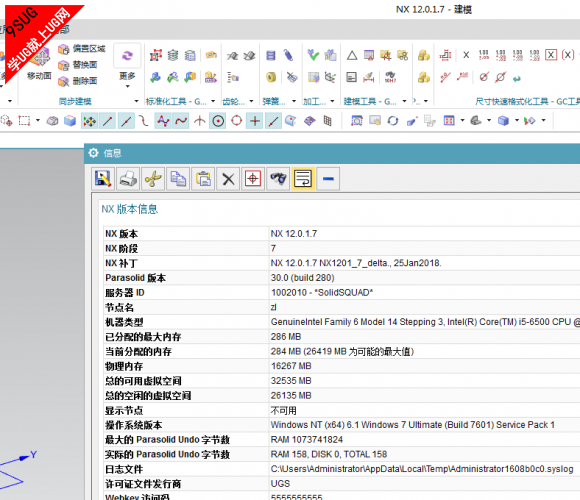This screenshot has width=580, height=500.
Task: Click the parenthesized (X) dimension format icon
Action: (568, 55)
